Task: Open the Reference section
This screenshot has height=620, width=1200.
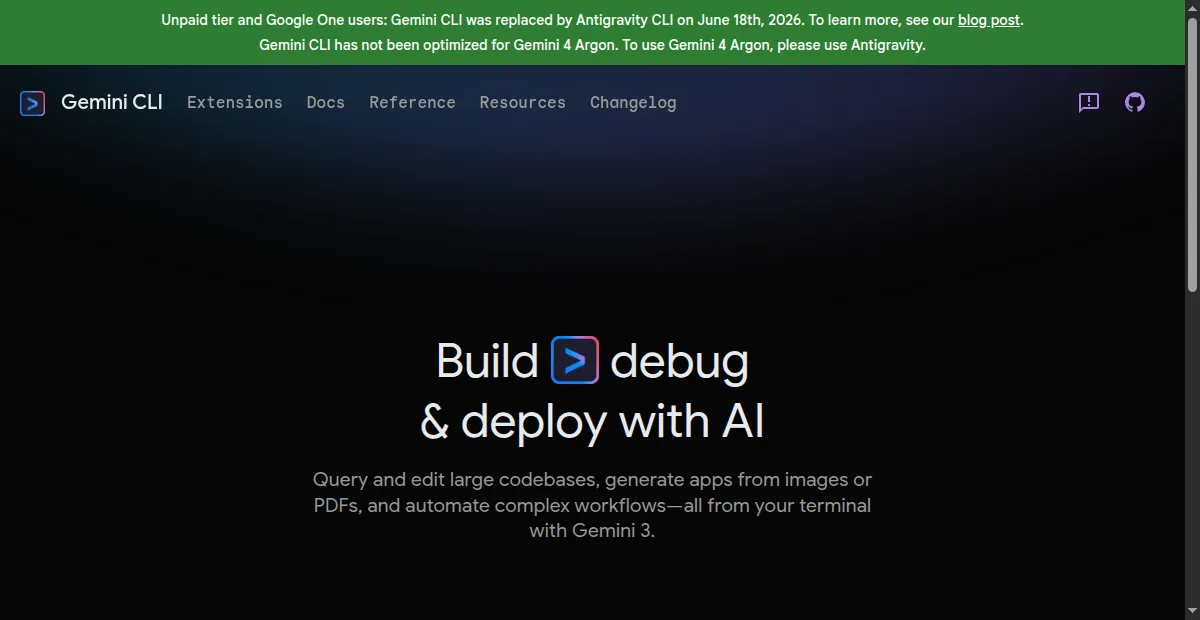Action: 412,102
